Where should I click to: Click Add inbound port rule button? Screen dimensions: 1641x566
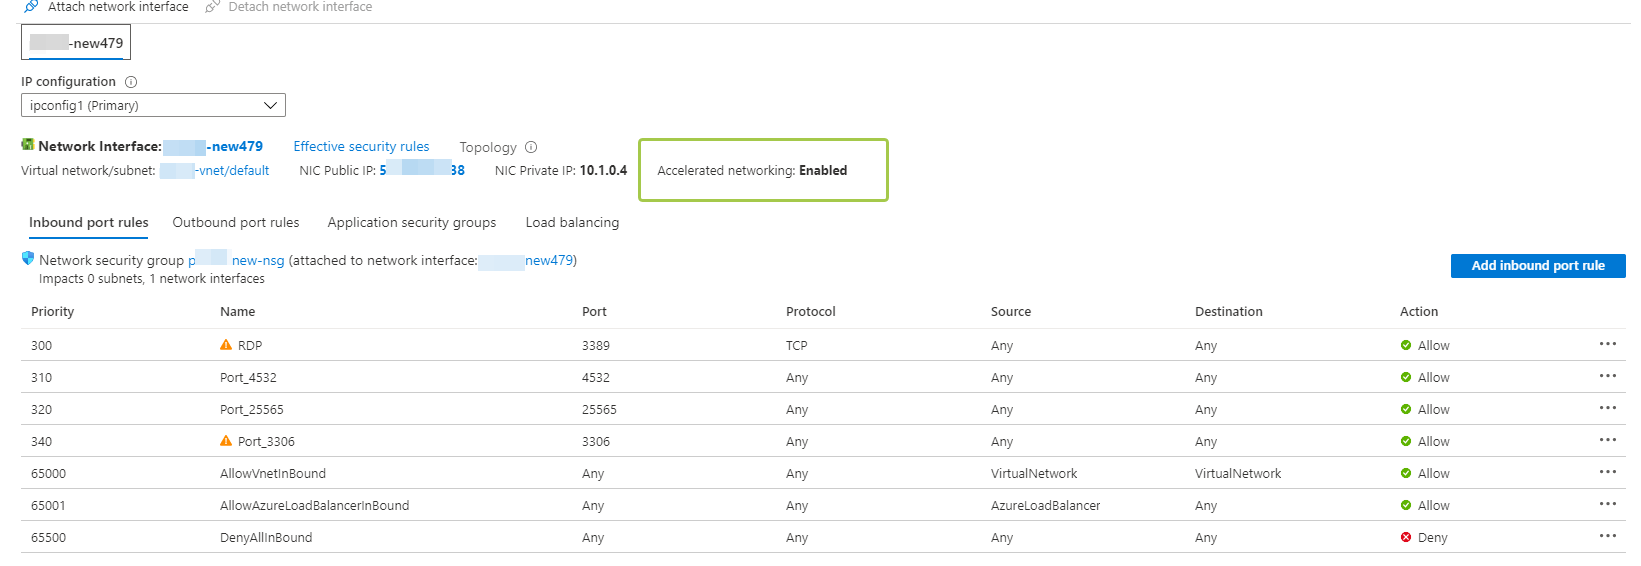(1537, 266)
